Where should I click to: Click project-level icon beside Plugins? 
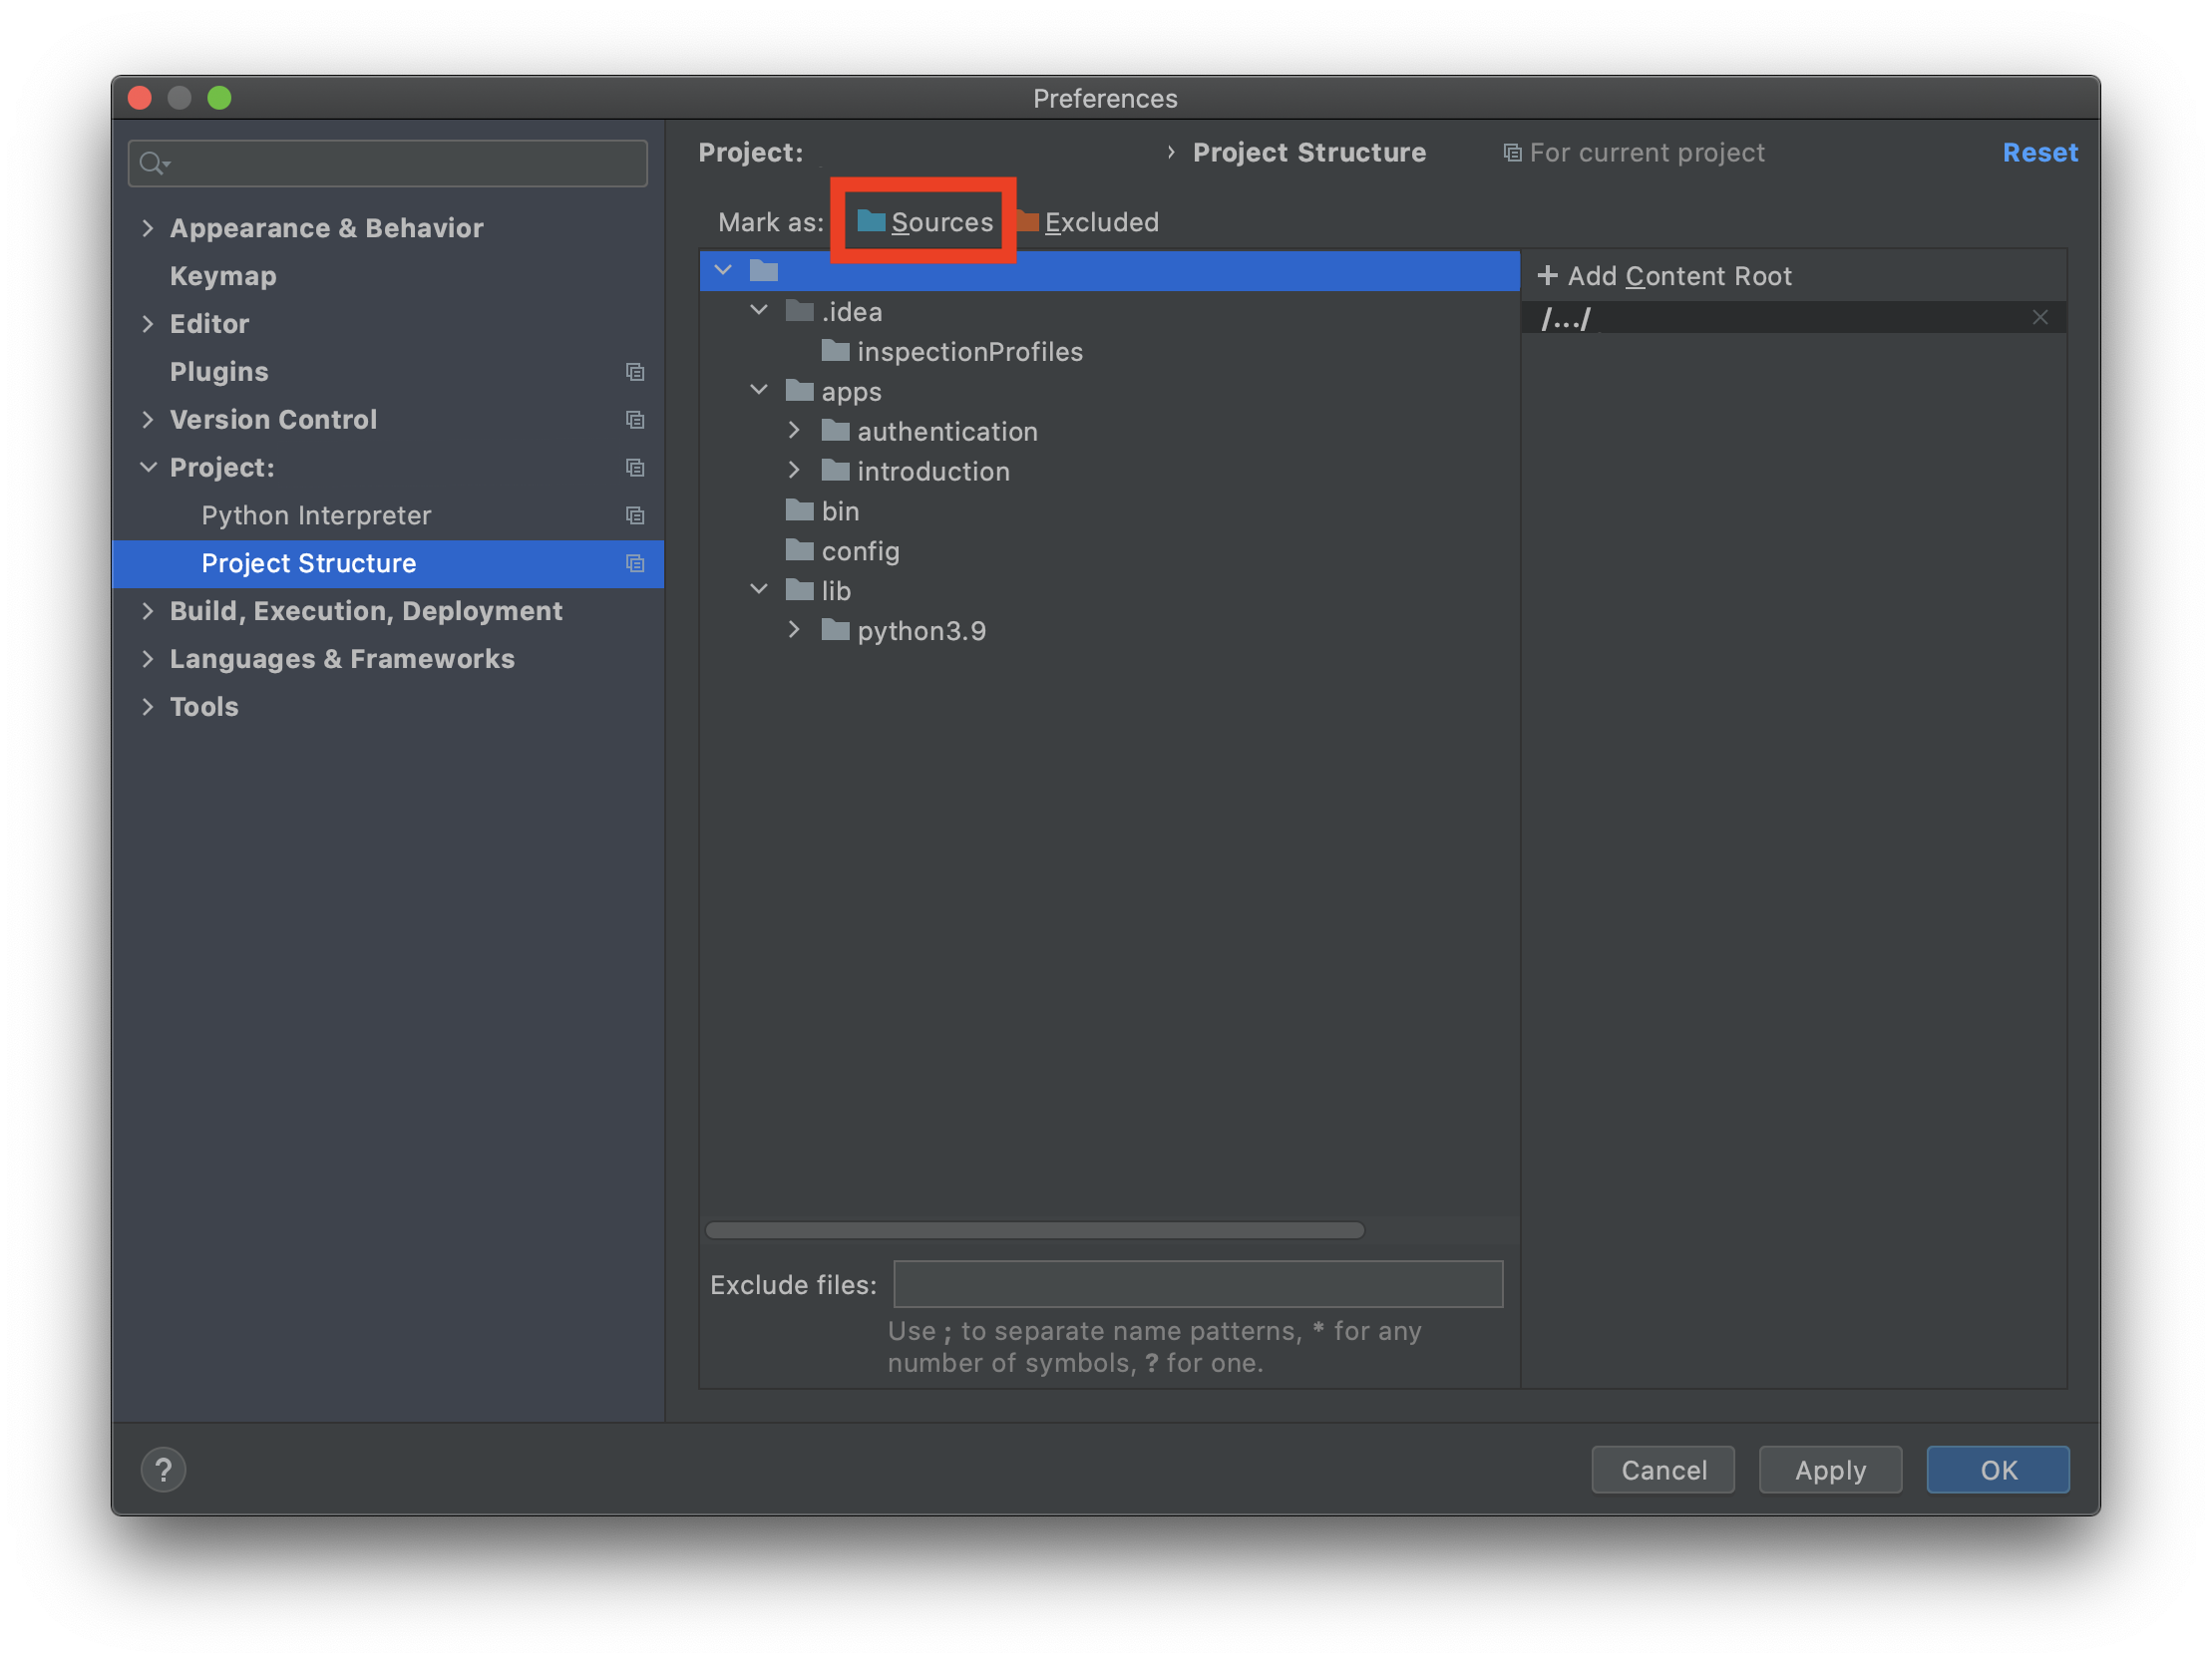[635, 372]
